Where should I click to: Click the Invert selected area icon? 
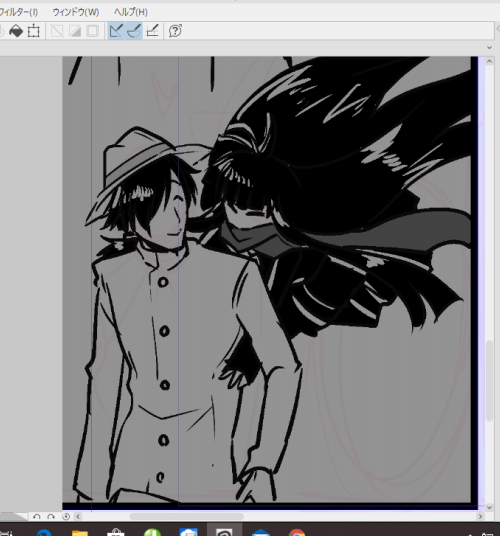[x=75, y=31]
